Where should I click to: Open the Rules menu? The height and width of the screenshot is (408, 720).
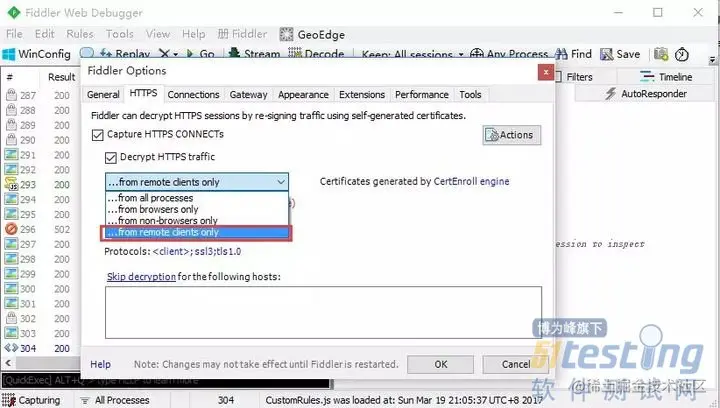coord(80,34)
